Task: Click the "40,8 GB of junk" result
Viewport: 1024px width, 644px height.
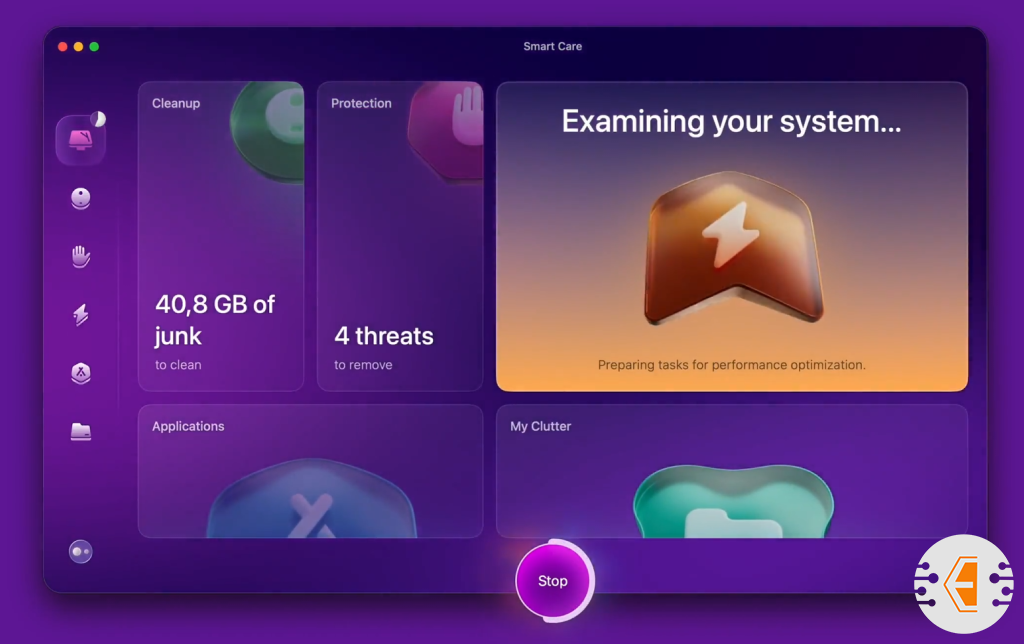Action: click(214, 319)
